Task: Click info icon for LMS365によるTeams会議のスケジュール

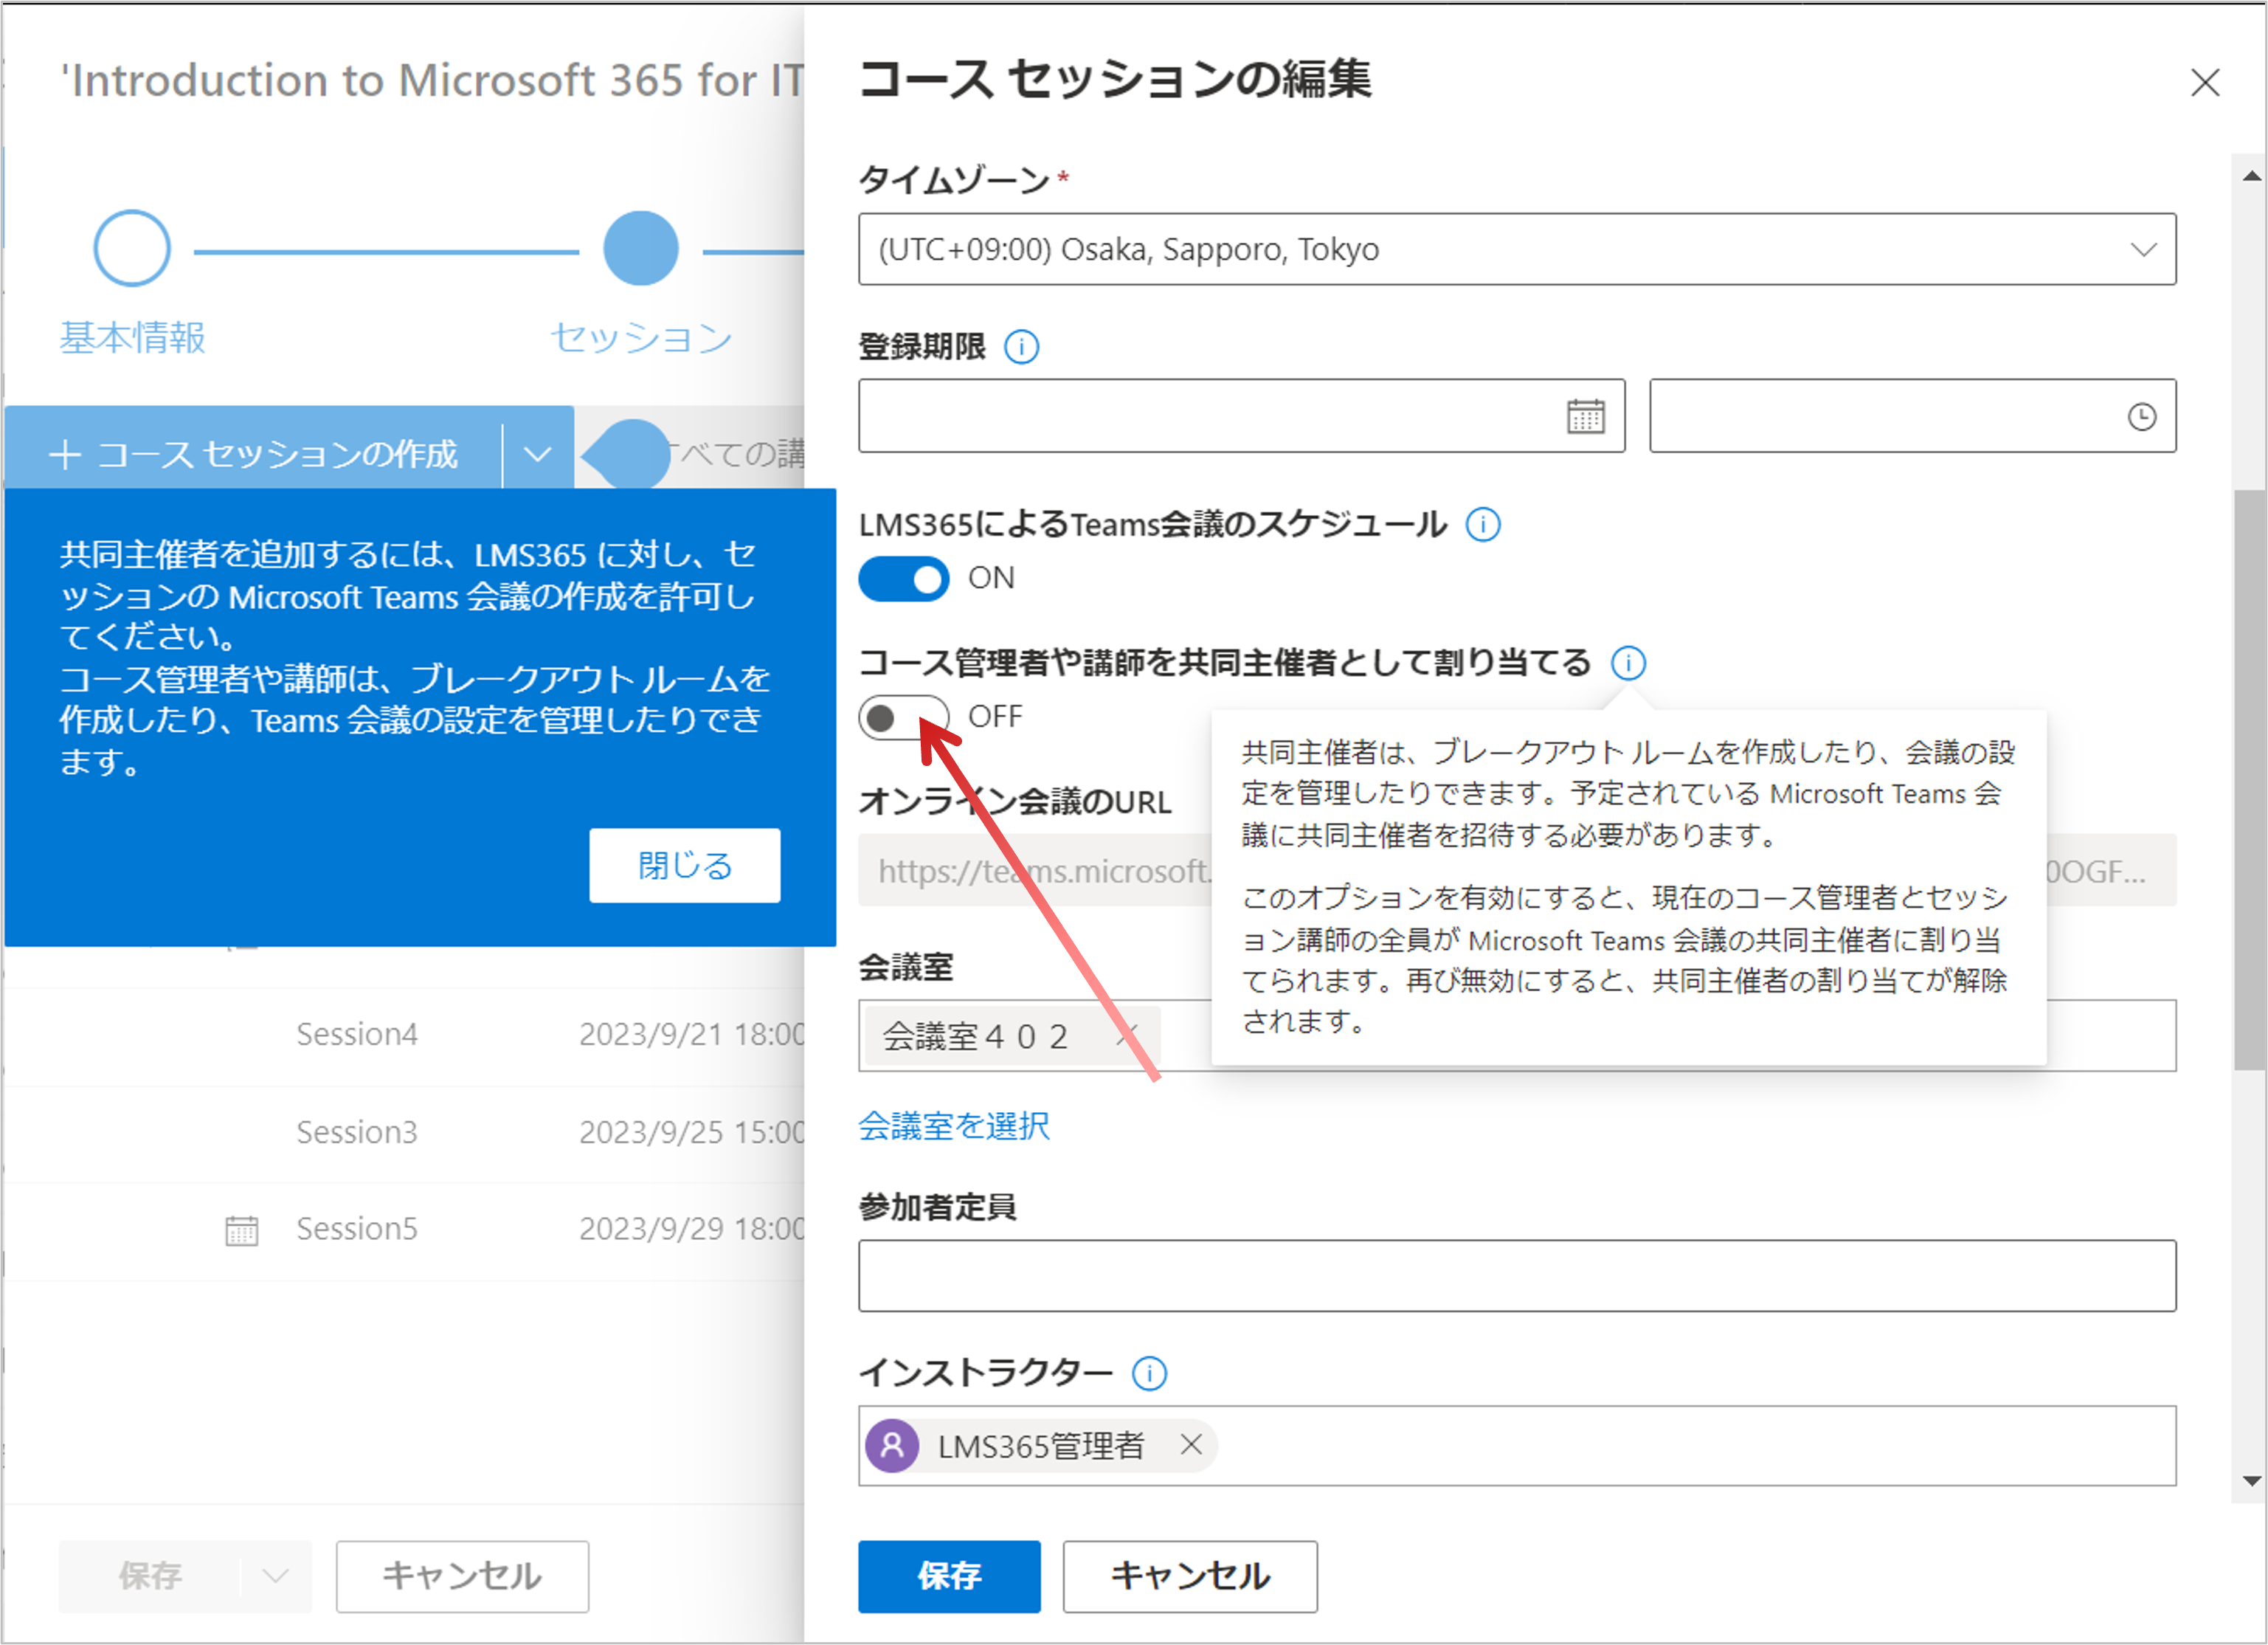Action: point(1483,524)
